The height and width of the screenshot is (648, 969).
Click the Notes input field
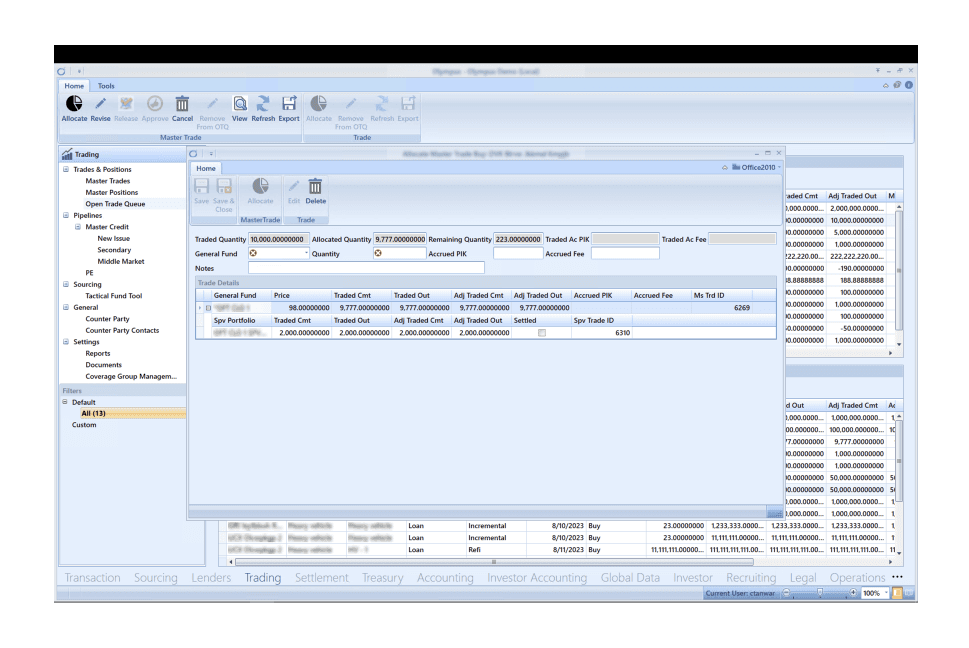366,268
